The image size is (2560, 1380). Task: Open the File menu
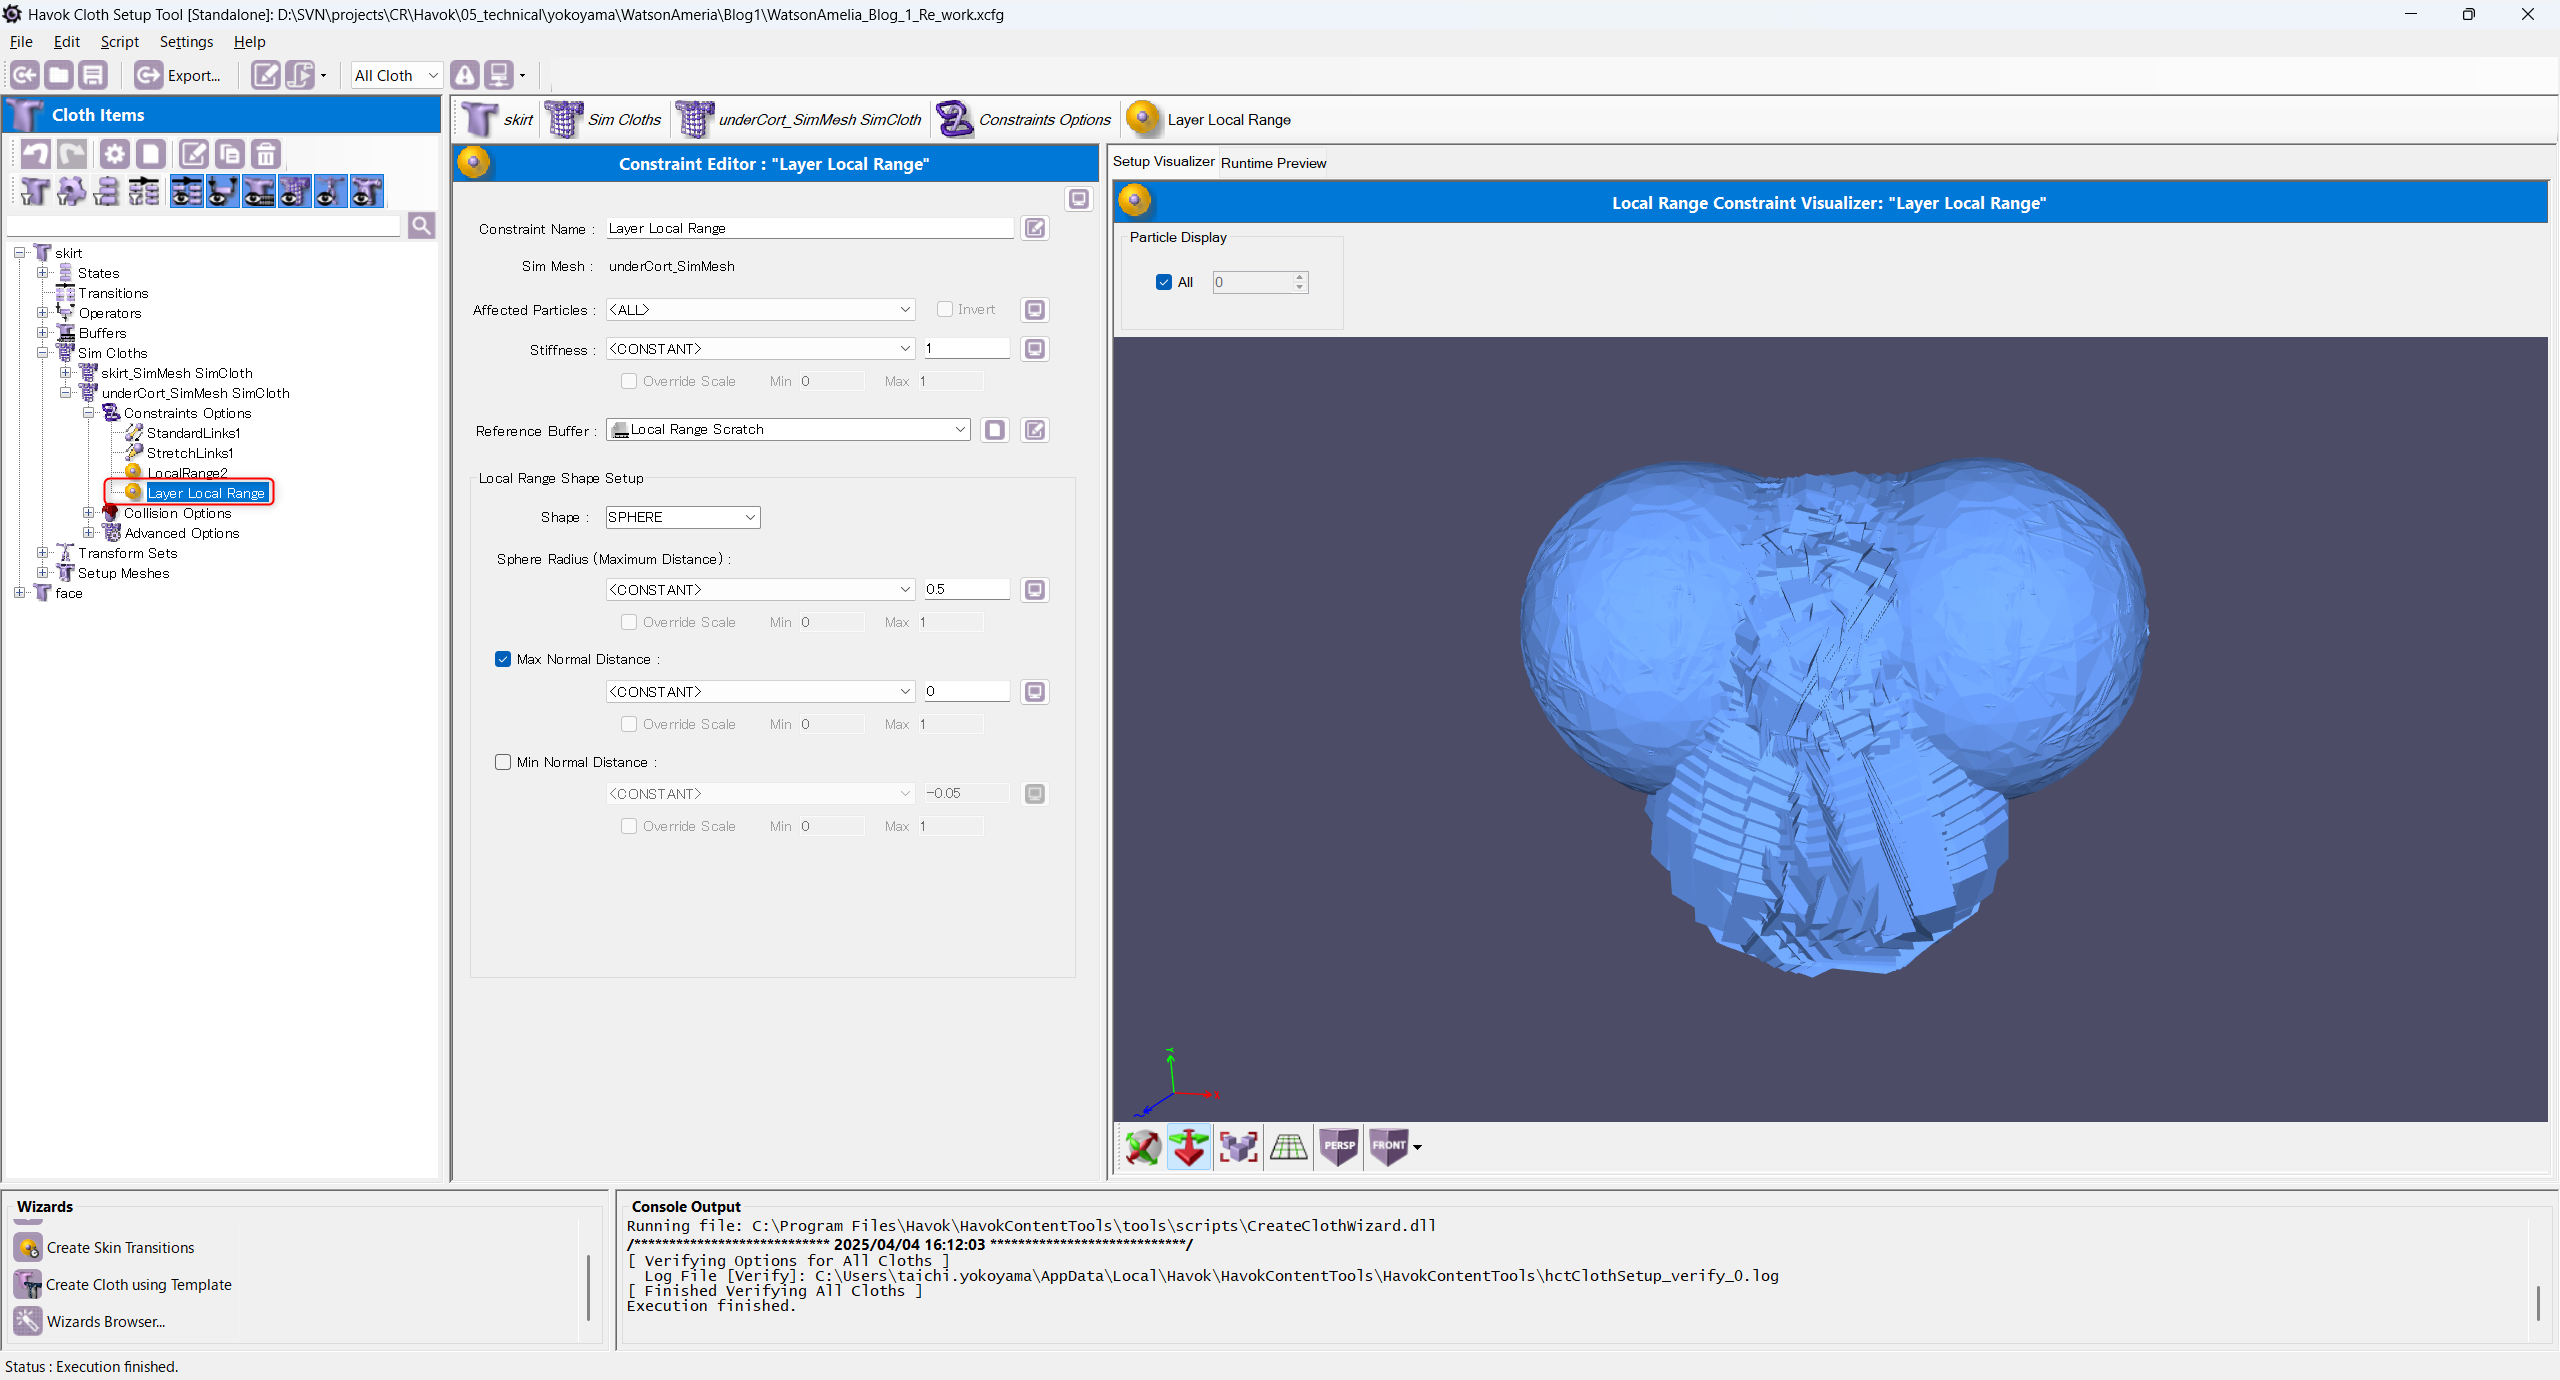pyautogui.click(x=21, y=41)
